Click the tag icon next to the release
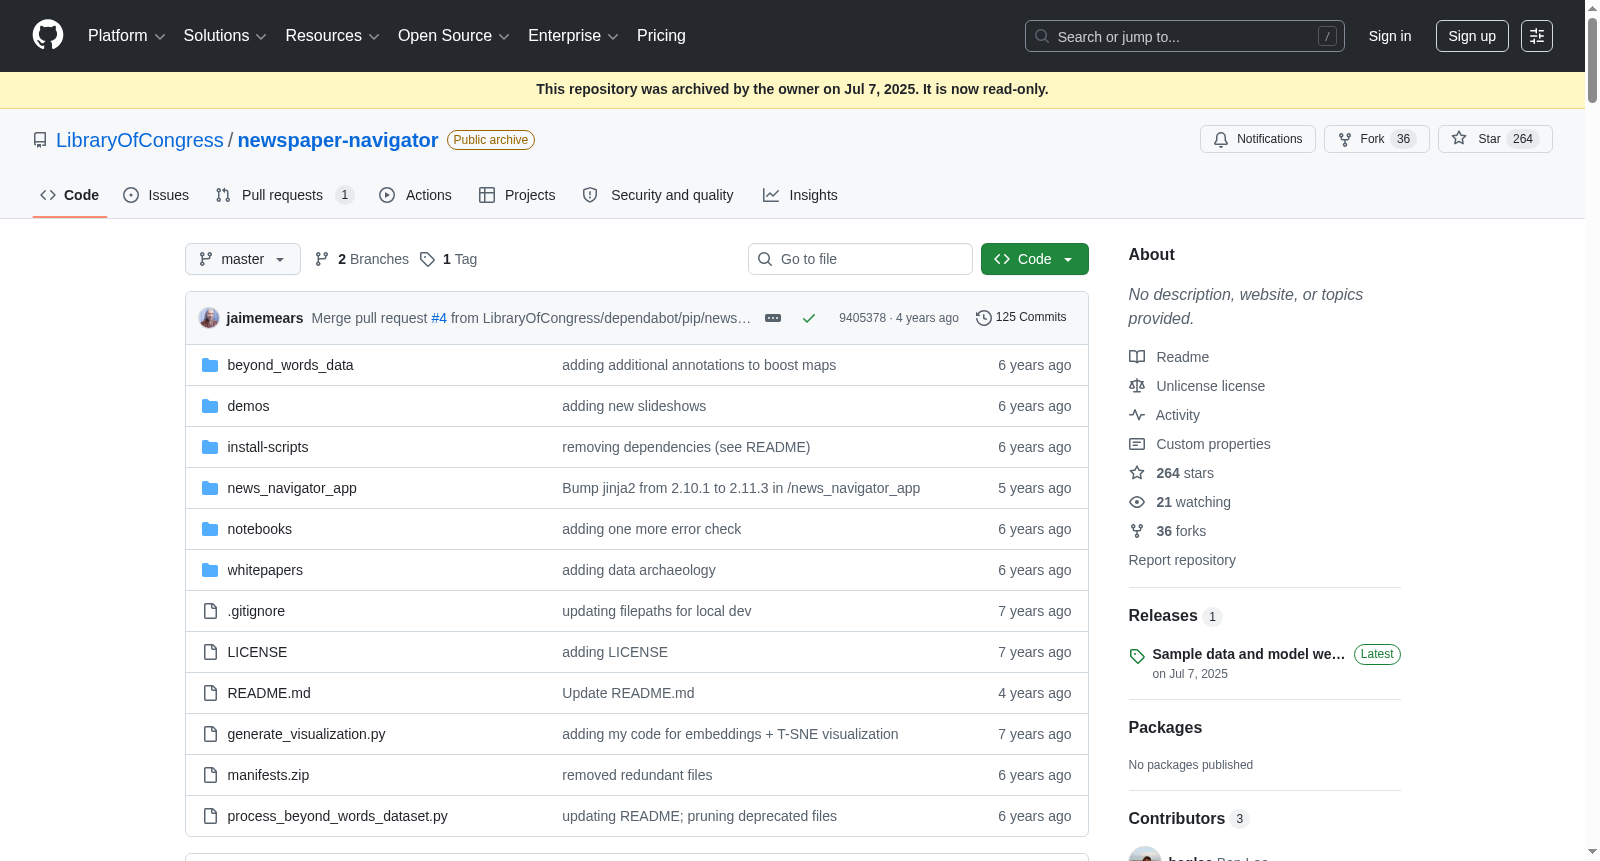 click(x=1137, y=656)
